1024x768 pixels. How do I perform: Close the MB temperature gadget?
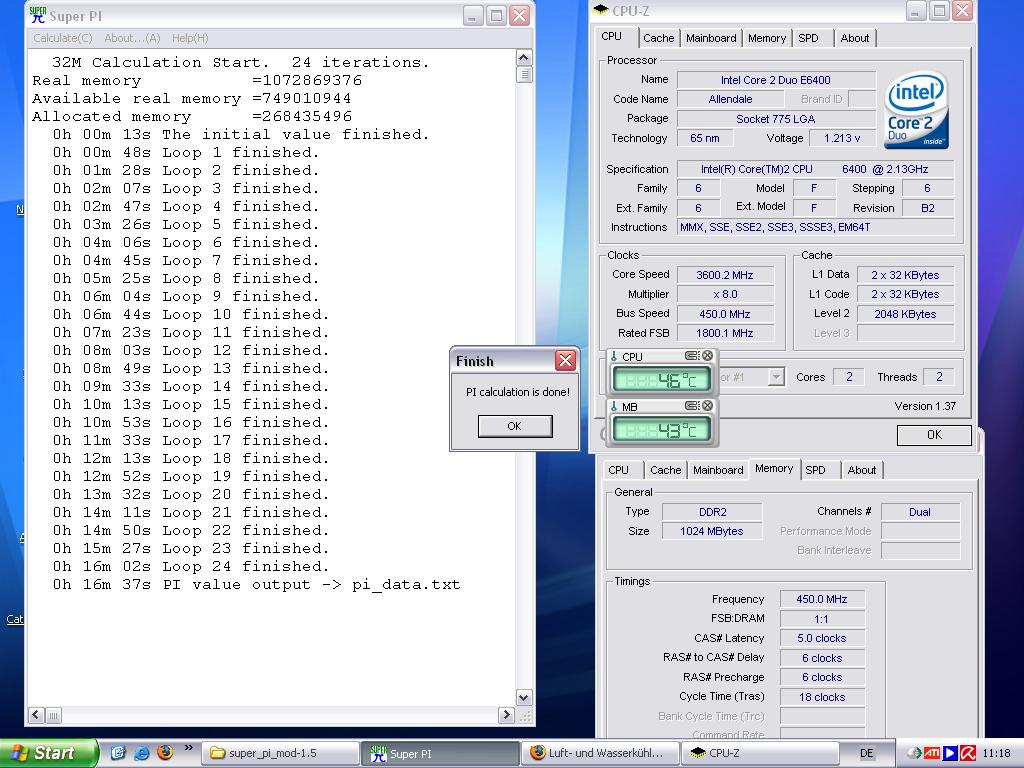[x=707, y=406]
